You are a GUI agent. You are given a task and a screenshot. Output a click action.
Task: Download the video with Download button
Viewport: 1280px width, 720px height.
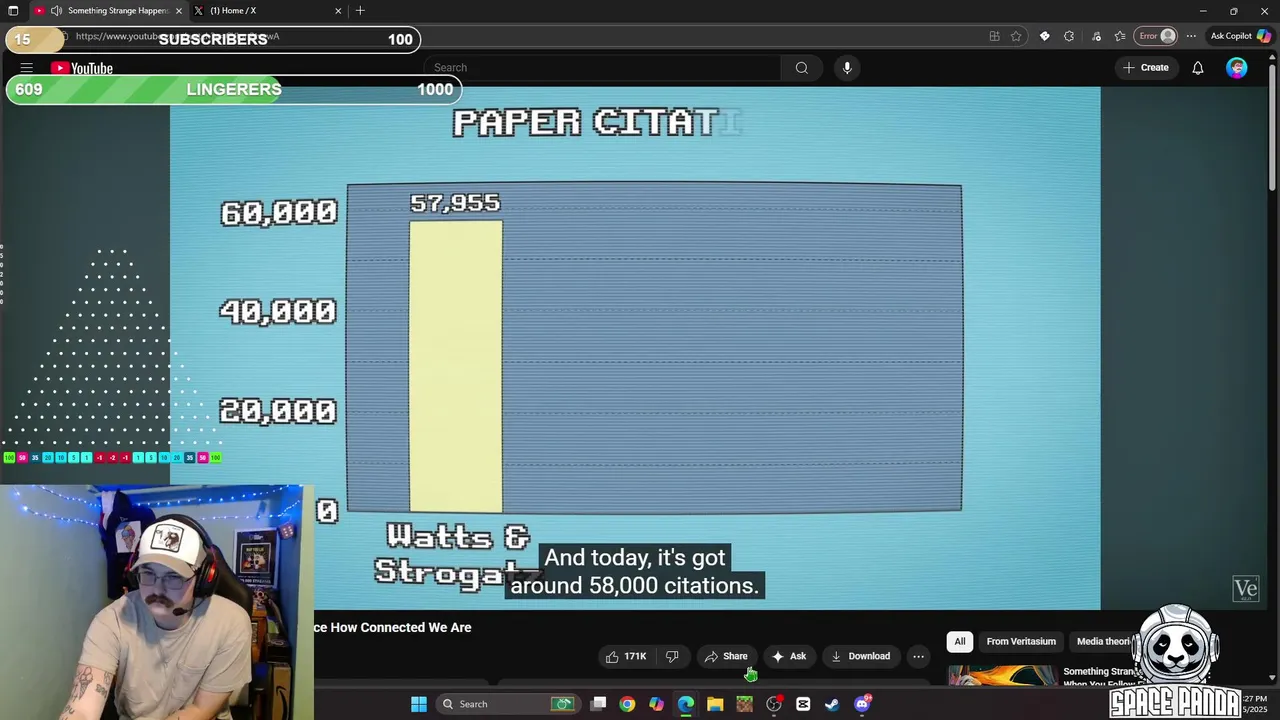860,656
